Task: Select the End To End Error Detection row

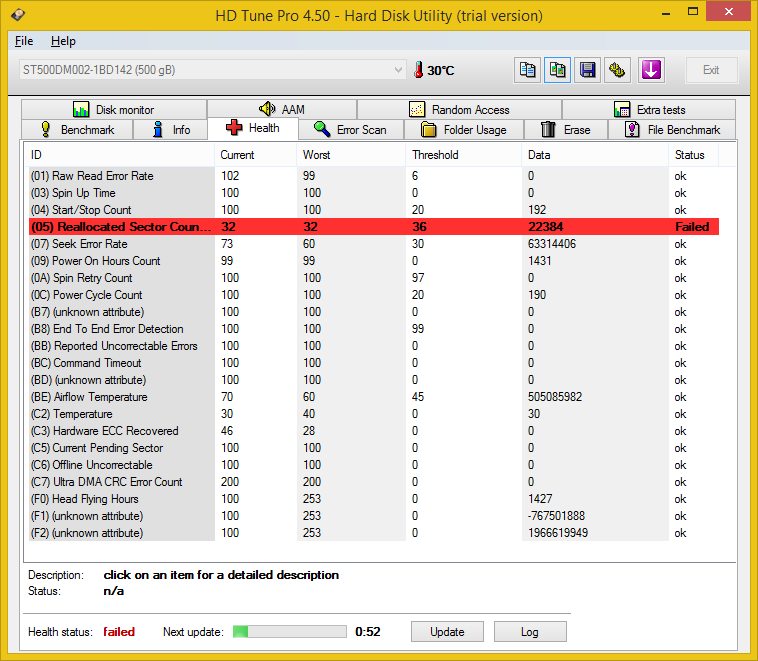Action: tap(374, 329)
